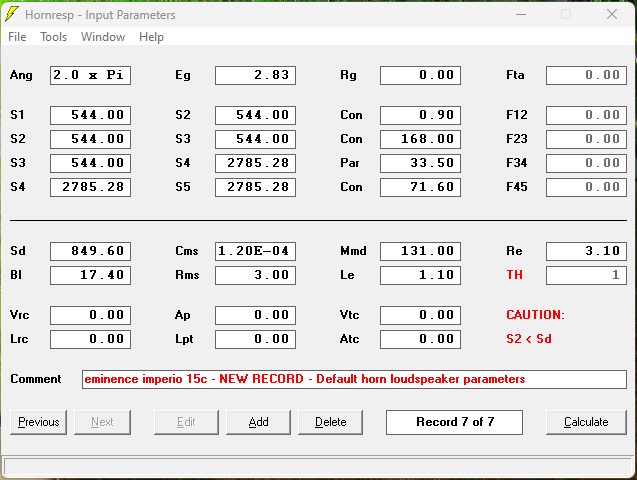Close the Hornresp window
637x480 pixels.
point(612,15)
